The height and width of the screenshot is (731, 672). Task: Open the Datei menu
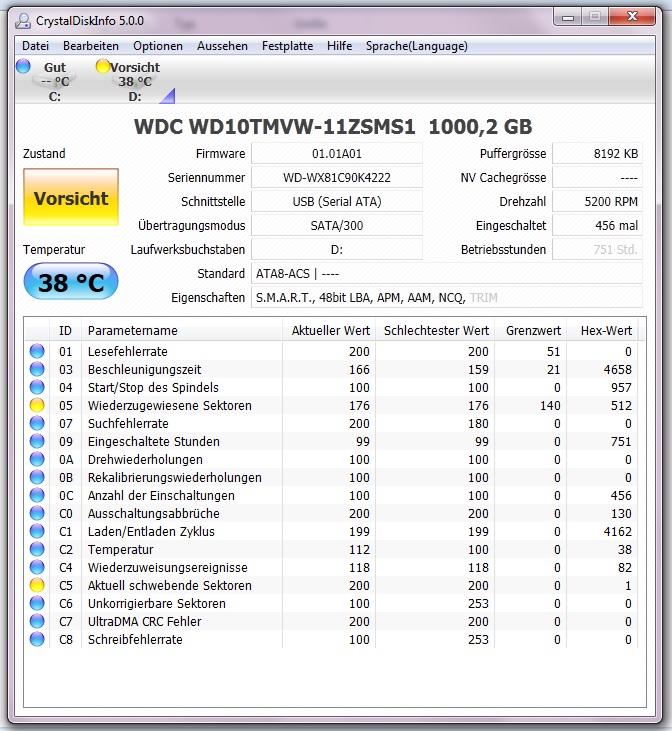[x=35, y=46]
